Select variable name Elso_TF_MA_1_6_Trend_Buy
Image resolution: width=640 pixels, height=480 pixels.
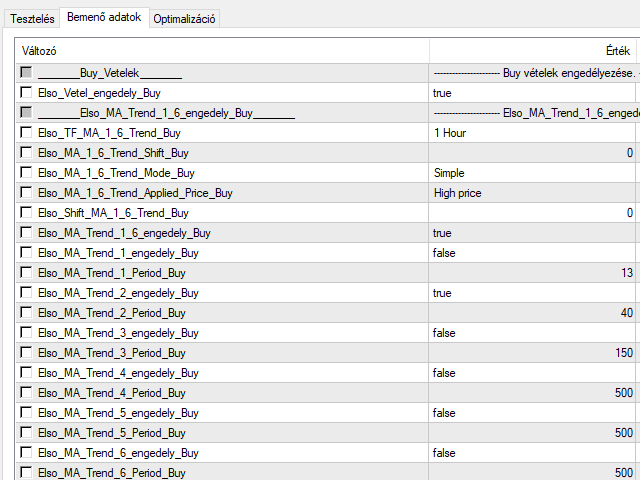[x=109, y=133]
